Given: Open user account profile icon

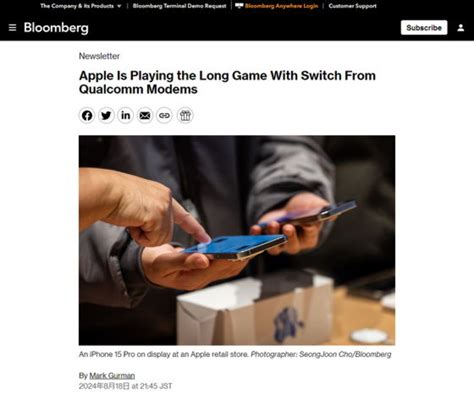Looking at the screenshot, I should coord(461,28).
